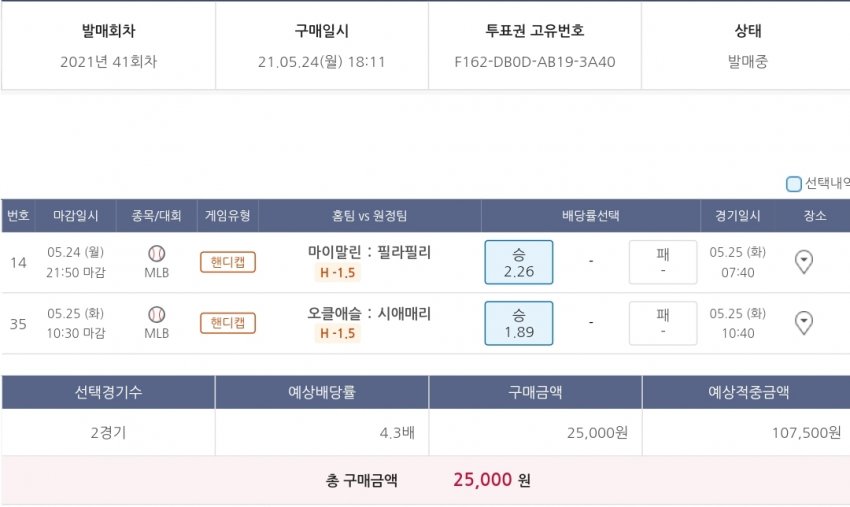Toggle the 선택내역 checkbox

(x=794, y=184)
